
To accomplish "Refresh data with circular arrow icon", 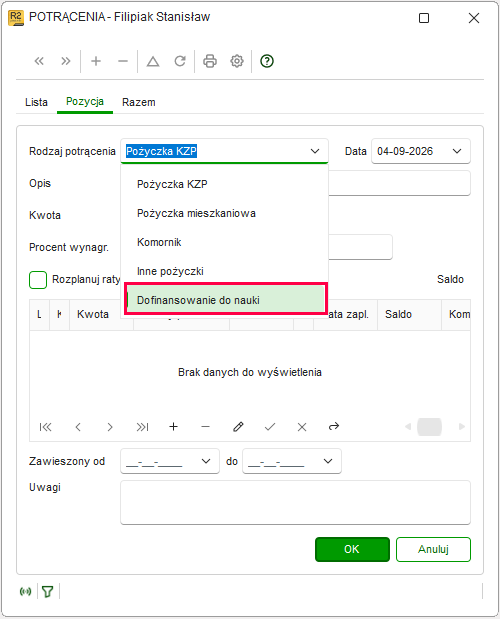I will coord(180,61).
